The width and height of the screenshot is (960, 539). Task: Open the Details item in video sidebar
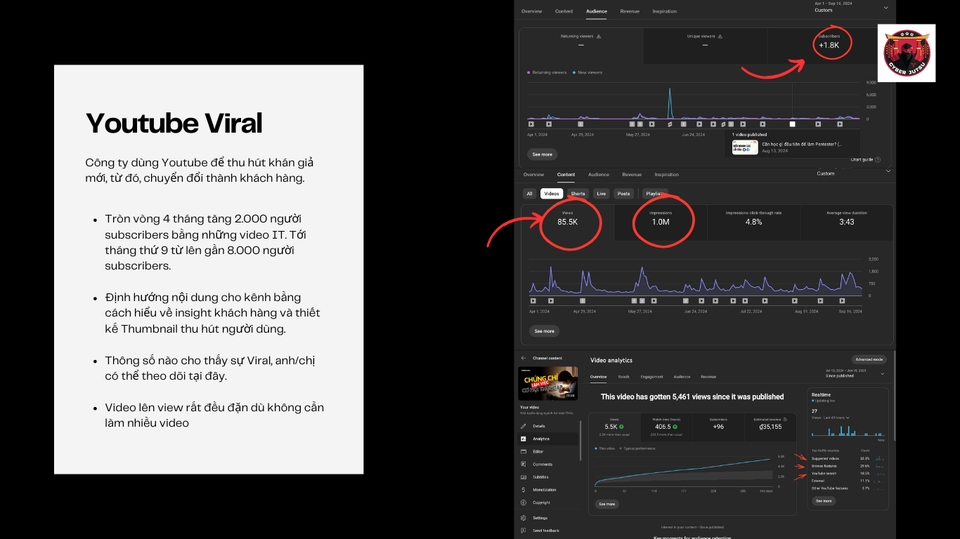tap(547, 426)
